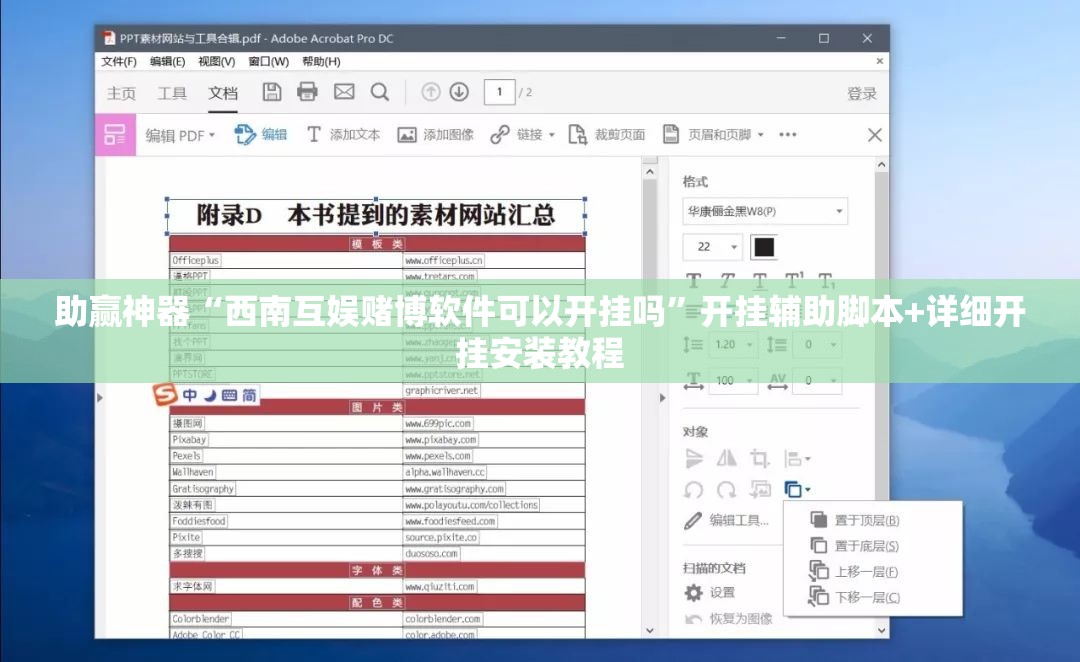1080x662 pixels.
Task: Click the format panel scrollbar up arrow
Action: click(x=882, y=165)
